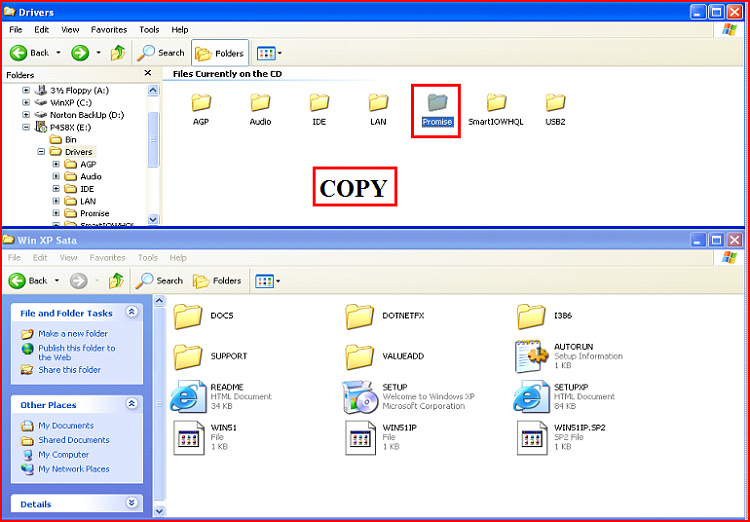This screenshot has width=750, height=522.
Task: Expand AGP node in folder tree
Action: pos(56,164)
